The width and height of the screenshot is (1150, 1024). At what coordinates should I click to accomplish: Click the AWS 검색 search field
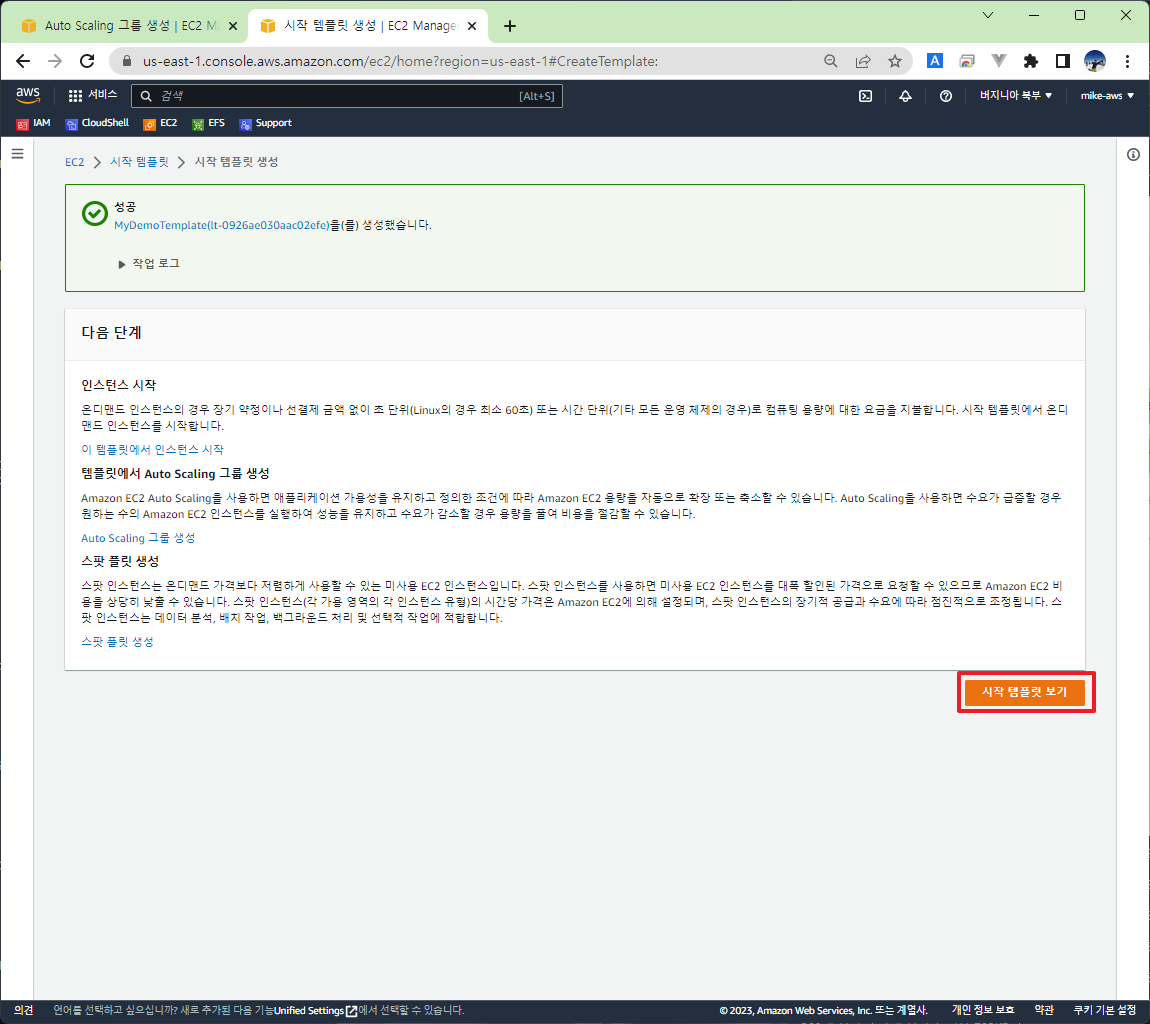pyautogui.click(x=346, y=96)
